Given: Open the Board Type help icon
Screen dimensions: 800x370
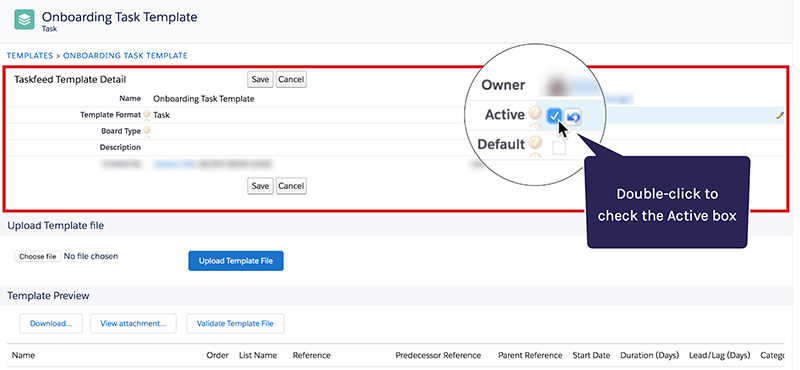Looking at the screenshot, I should pyautogui.click(x=147, y=131).
